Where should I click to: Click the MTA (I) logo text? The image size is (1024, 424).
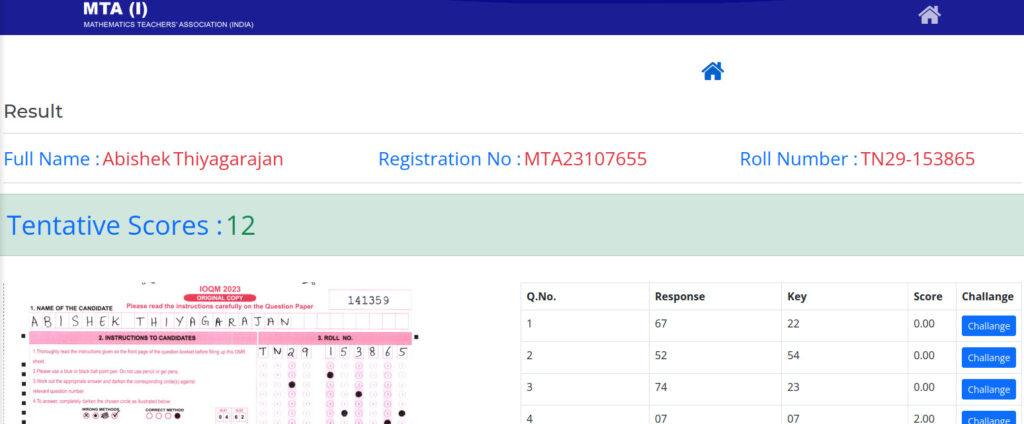click(x=115, y=8)
